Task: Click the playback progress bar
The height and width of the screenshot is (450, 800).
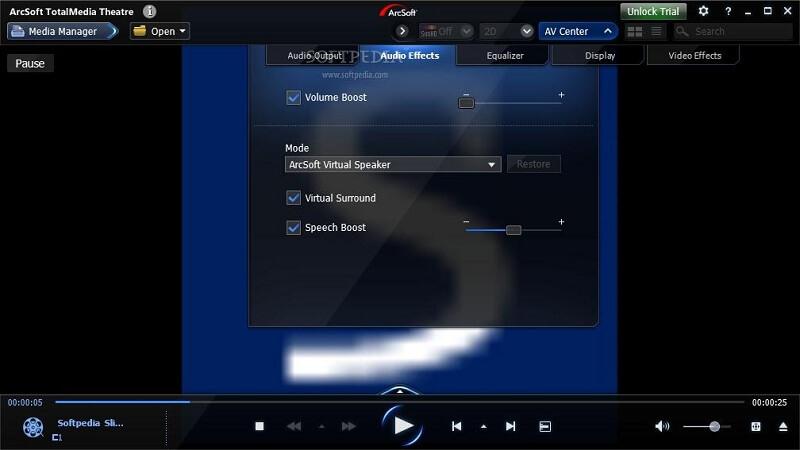Action: click(x=399, y=402)
